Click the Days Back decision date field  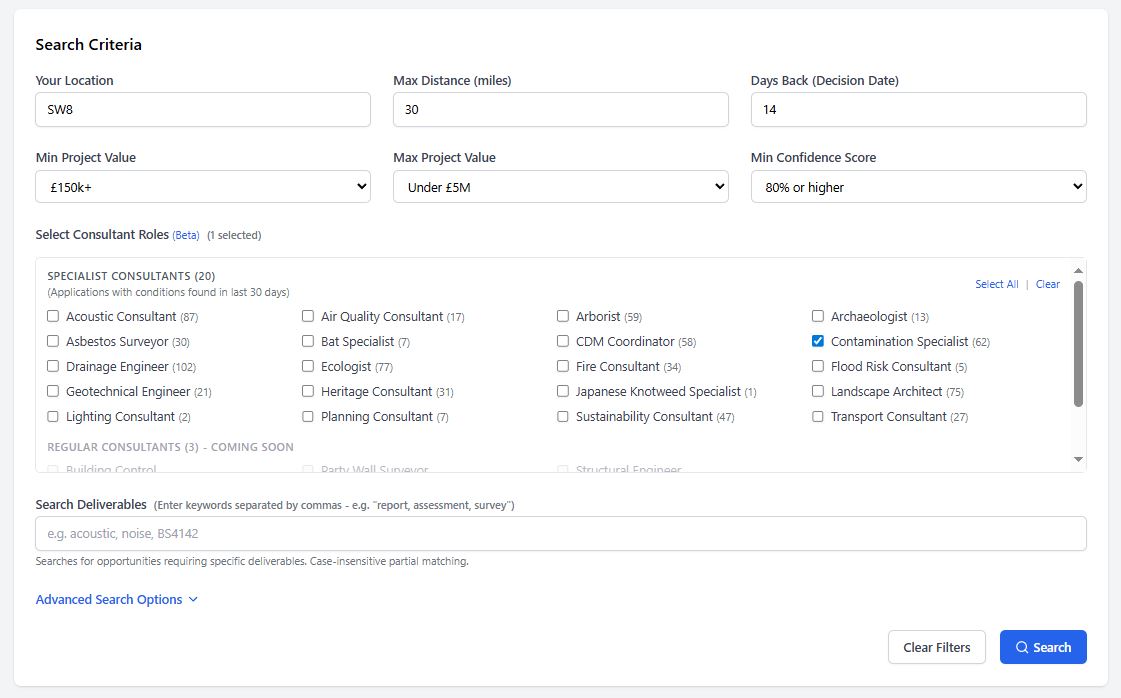(919, 109)
